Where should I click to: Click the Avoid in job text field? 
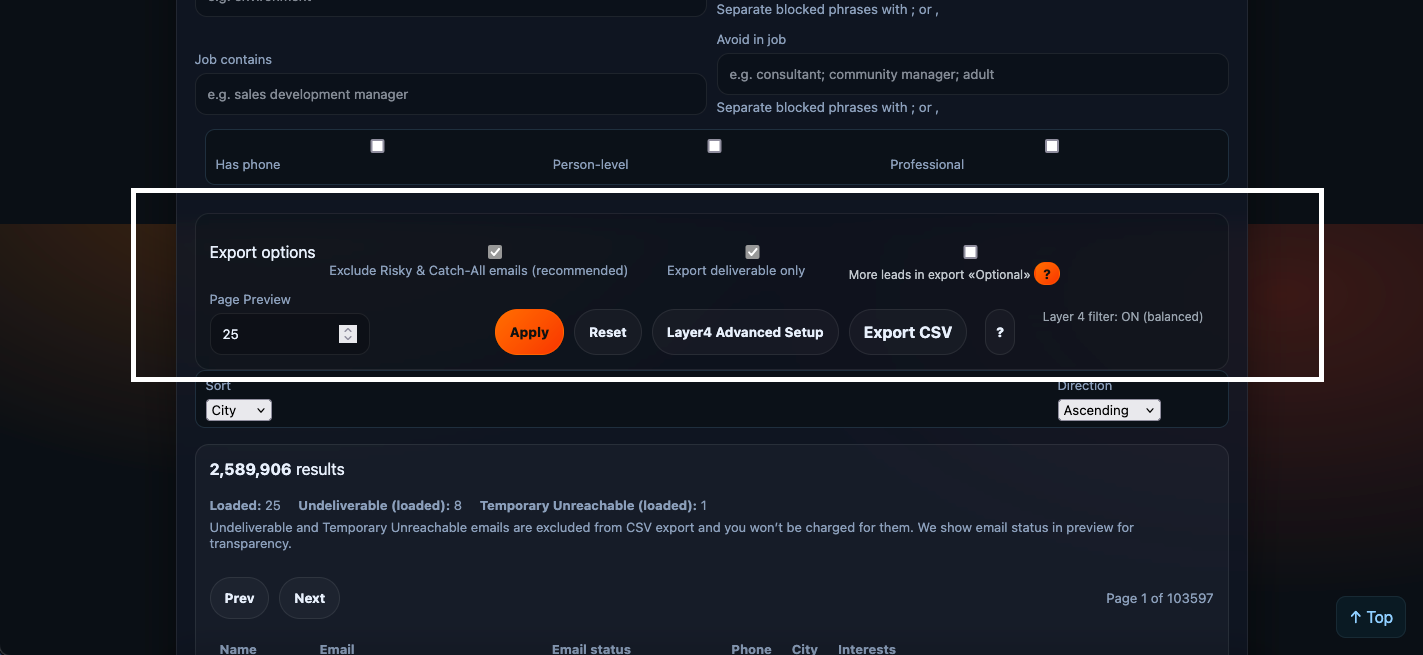click(x=971, y=74)
